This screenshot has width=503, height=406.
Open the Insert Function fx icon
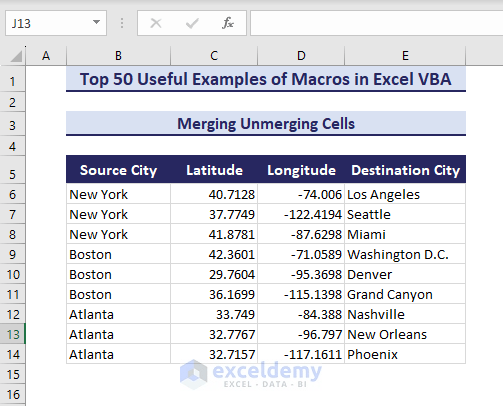click(x=228, y=23)
